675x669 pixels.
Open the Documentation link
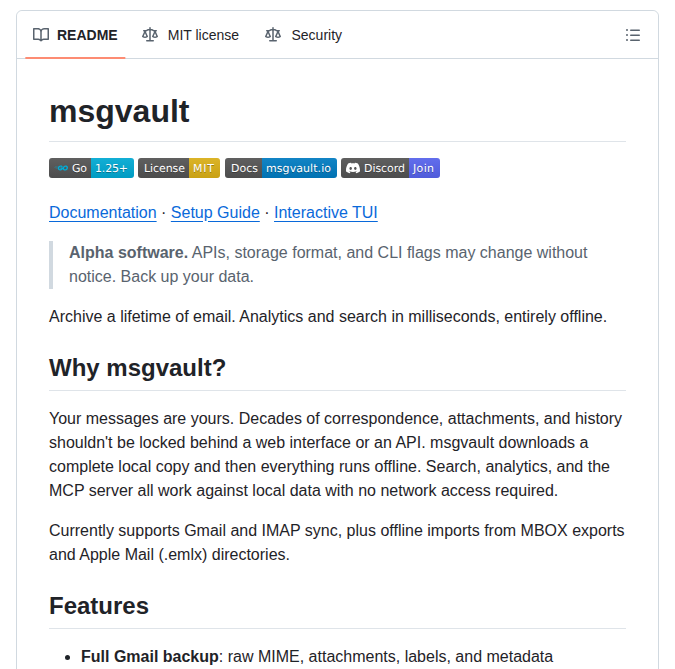[x=103, y=212]
